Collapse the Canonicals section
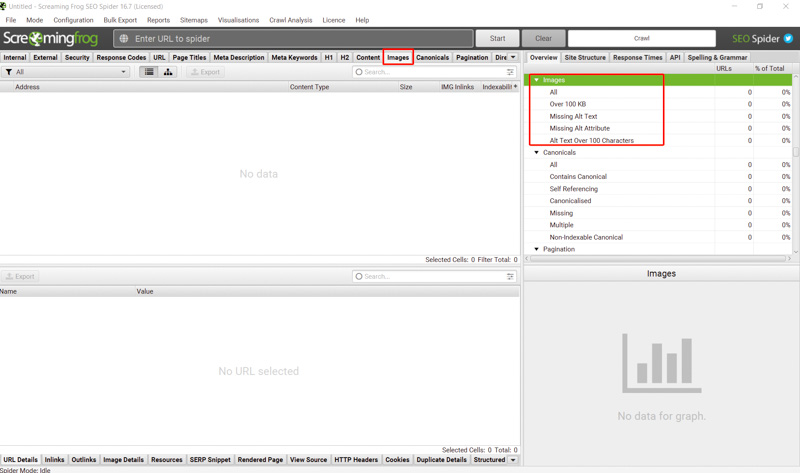This screenshot has height=473, width=800. [536, 153]
